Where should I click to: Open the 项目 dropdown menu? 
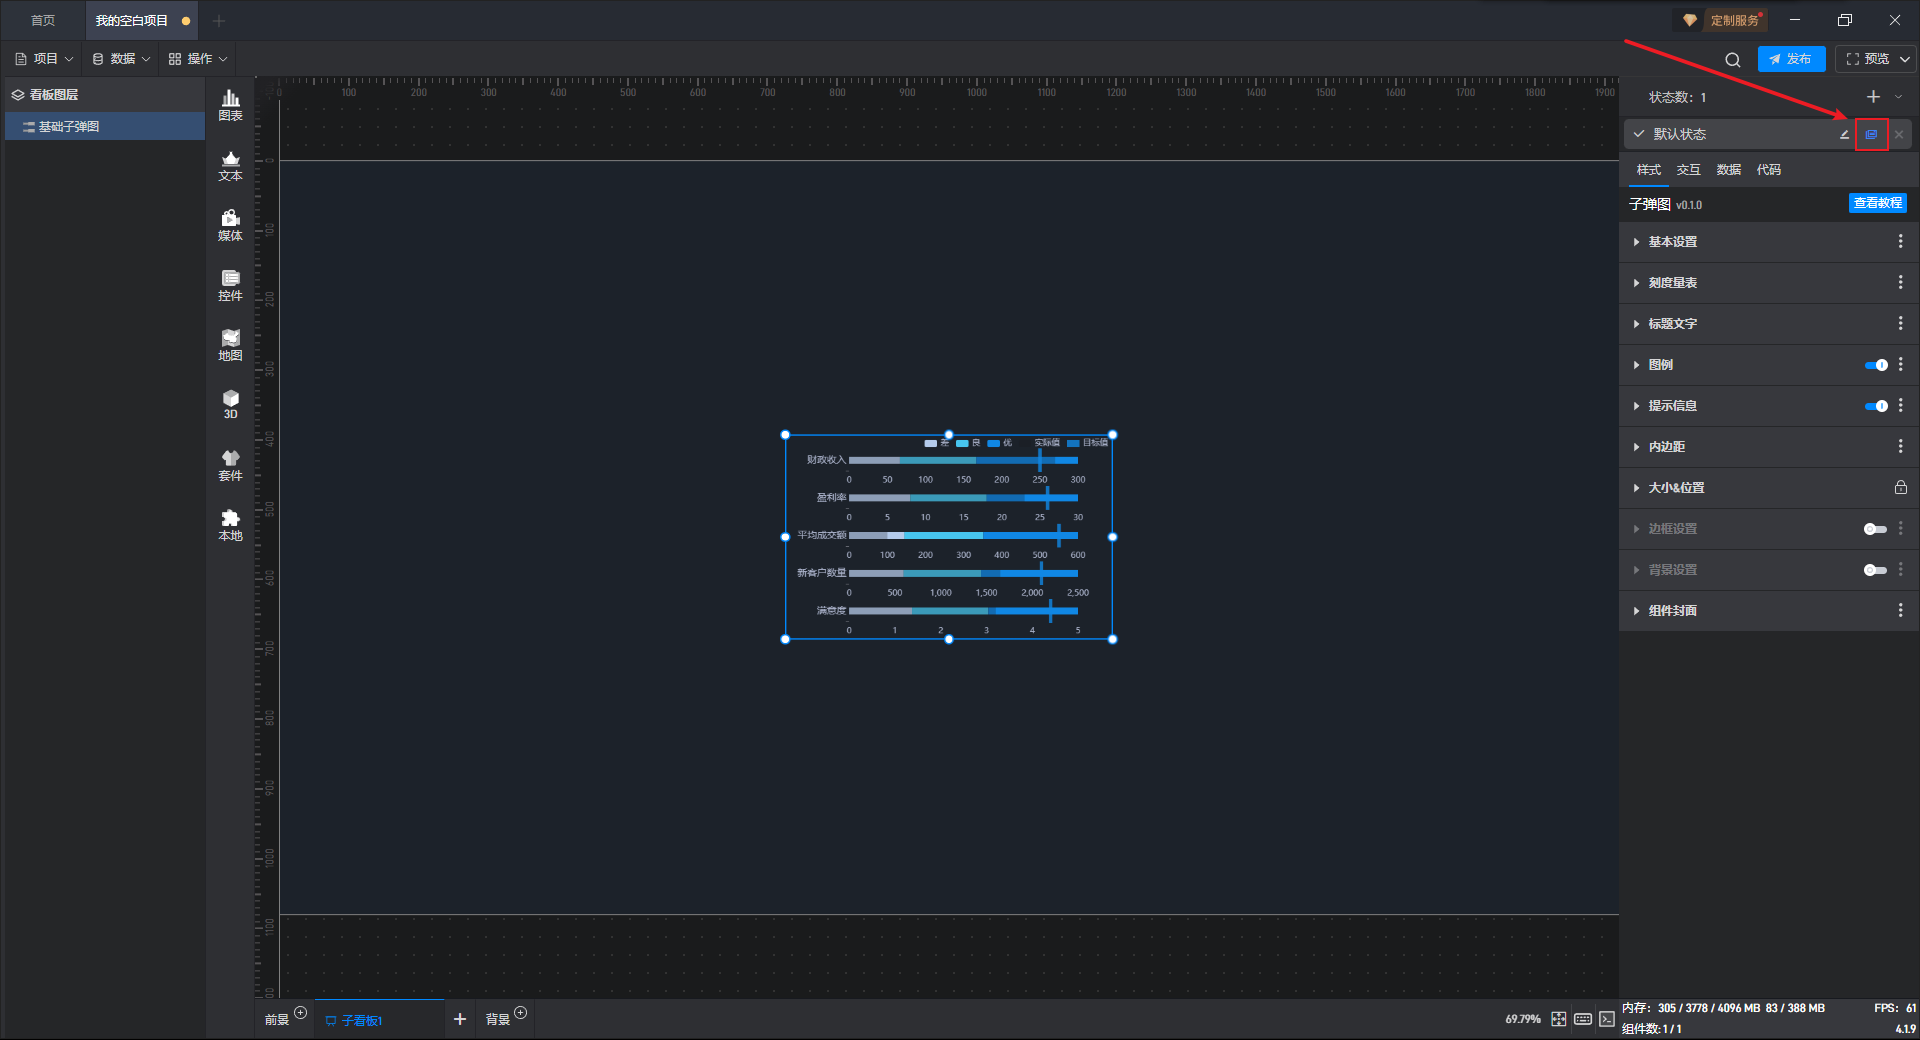[45, 59]
